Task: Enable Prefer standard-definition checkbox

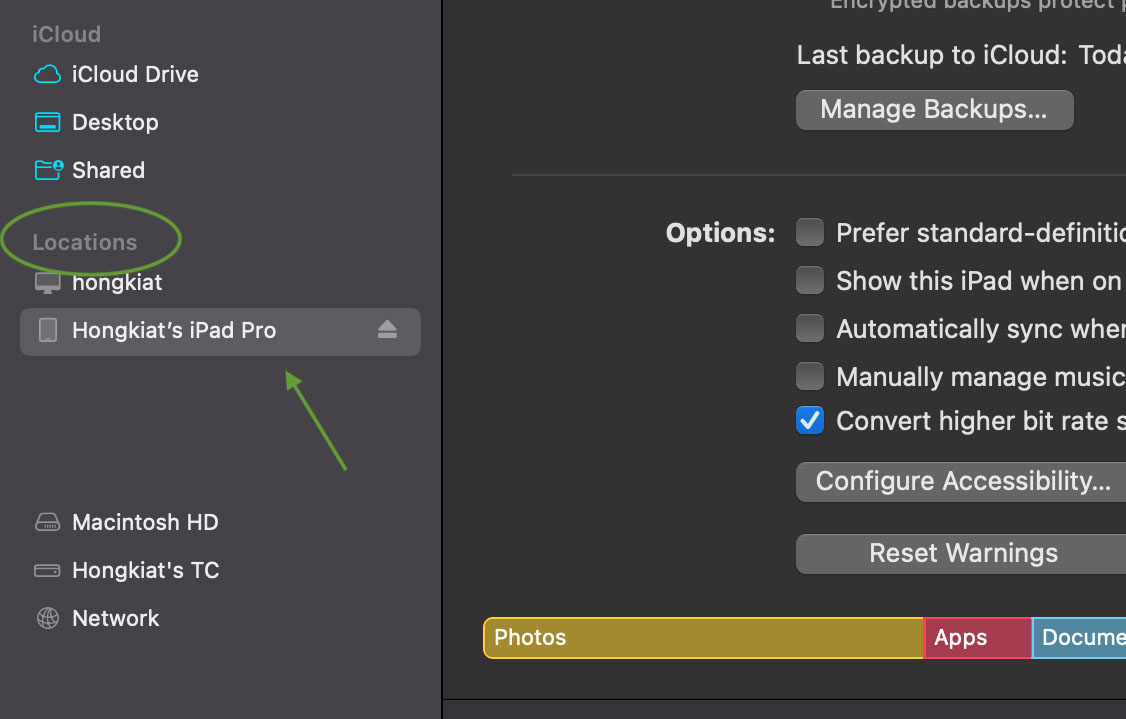Action: tap(809, 233)
